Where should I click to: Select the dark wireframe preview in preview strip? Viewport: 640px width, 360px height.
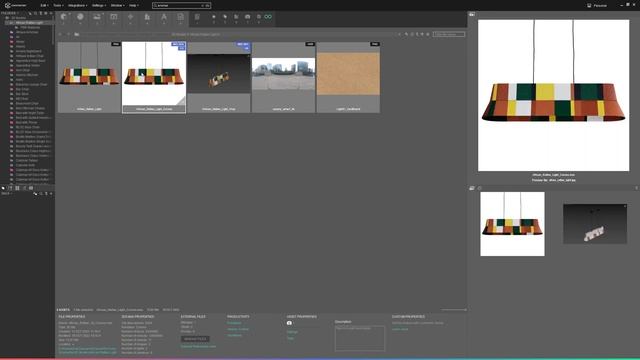click(x=595, y=224)
